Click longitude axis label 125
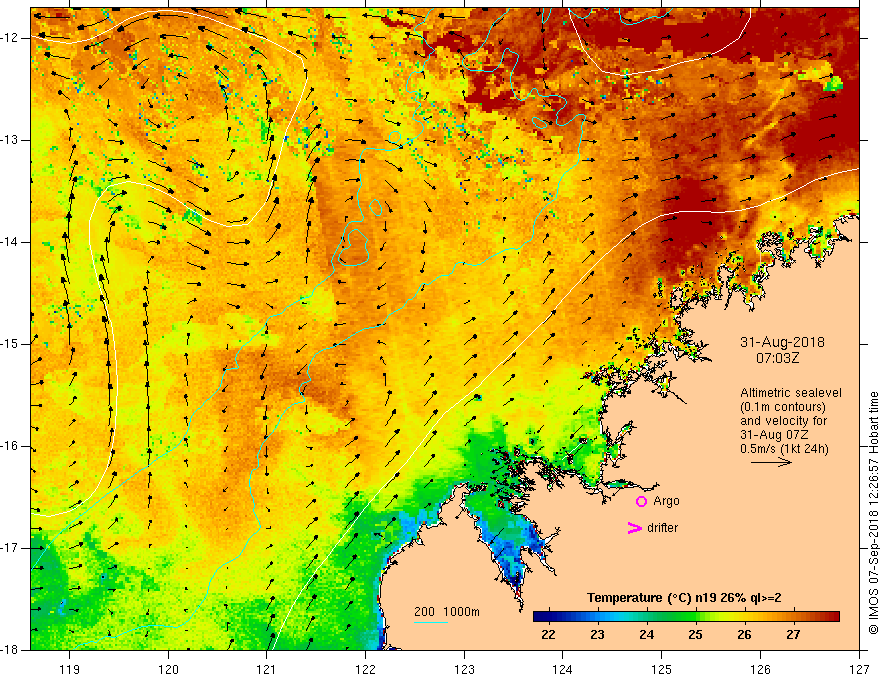This screenshot has height=680, width=880. coord(662,669)
